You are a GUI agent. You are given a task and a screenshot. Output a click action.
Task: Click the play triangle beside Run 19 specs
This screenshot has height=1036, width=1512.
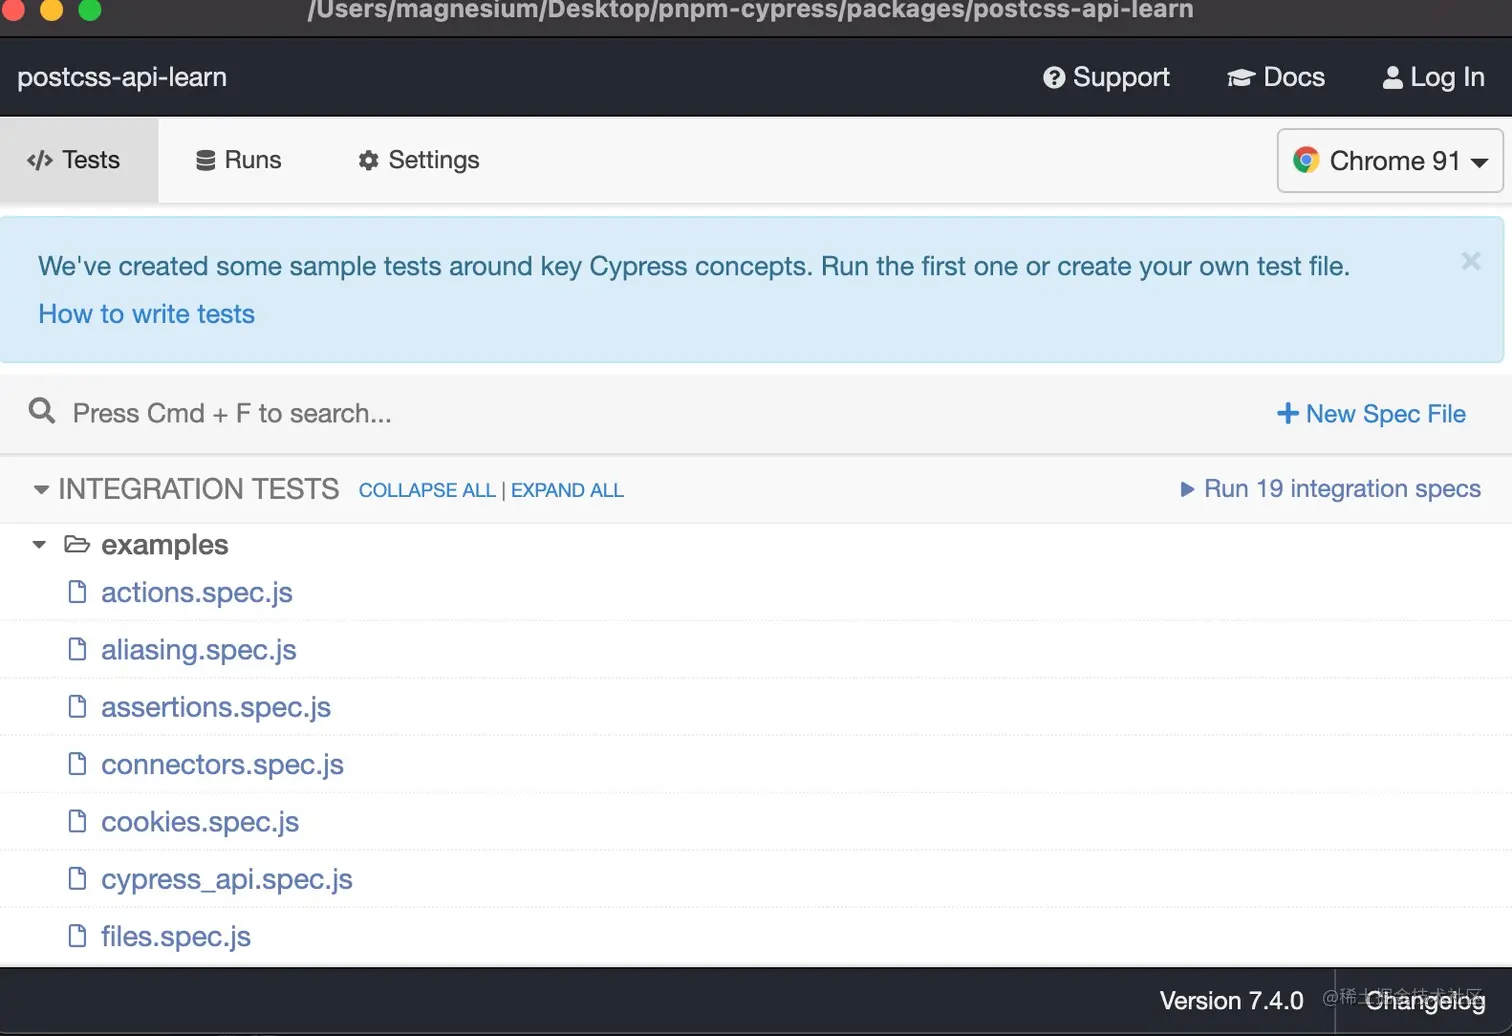tap(1187, 489)
